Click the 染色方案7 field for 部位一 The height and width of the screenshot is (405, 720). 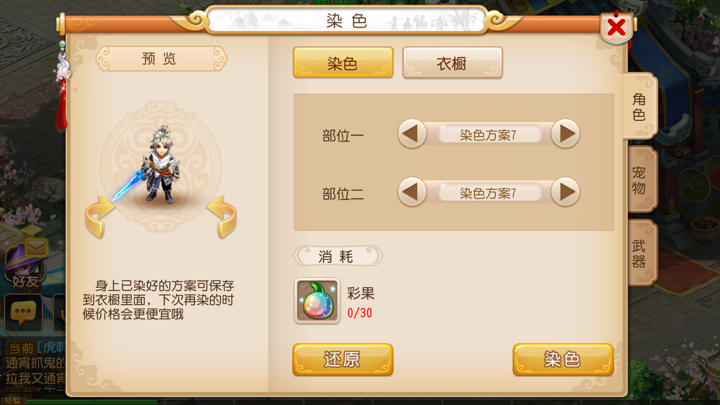(x=489, y=135)
